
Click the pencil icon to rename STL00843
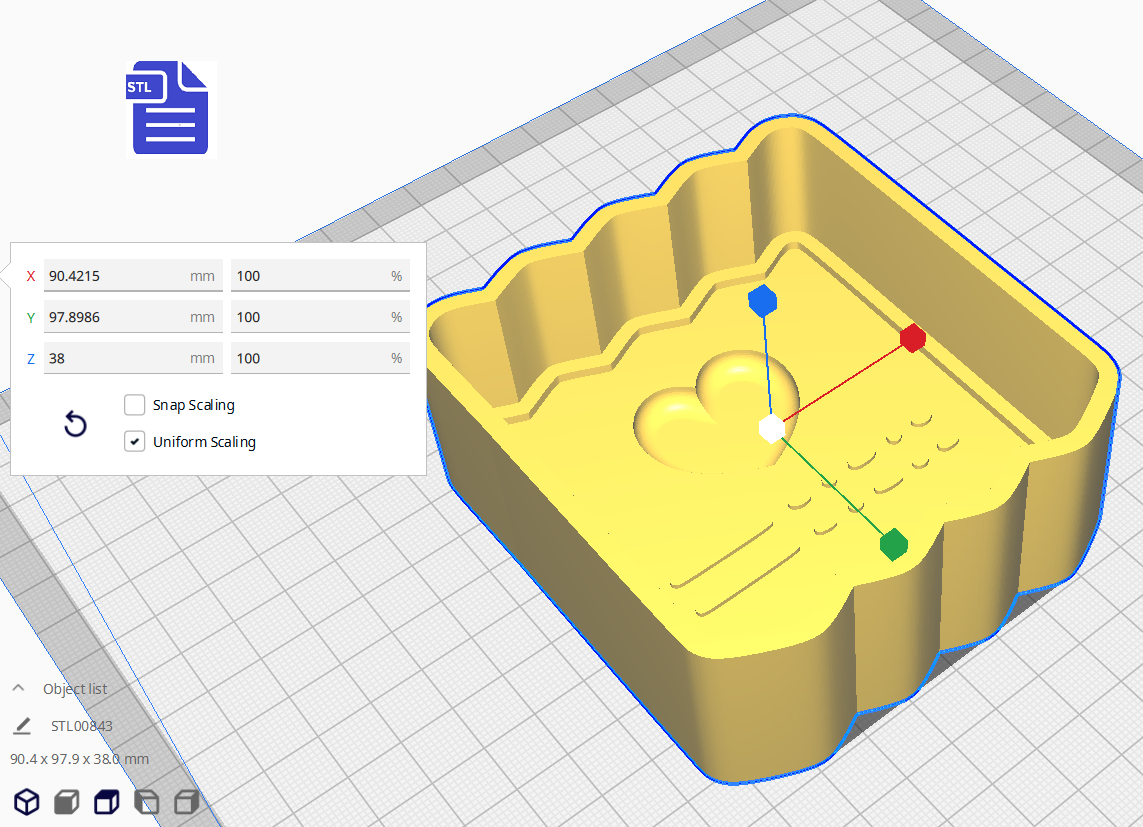(22, 726)
